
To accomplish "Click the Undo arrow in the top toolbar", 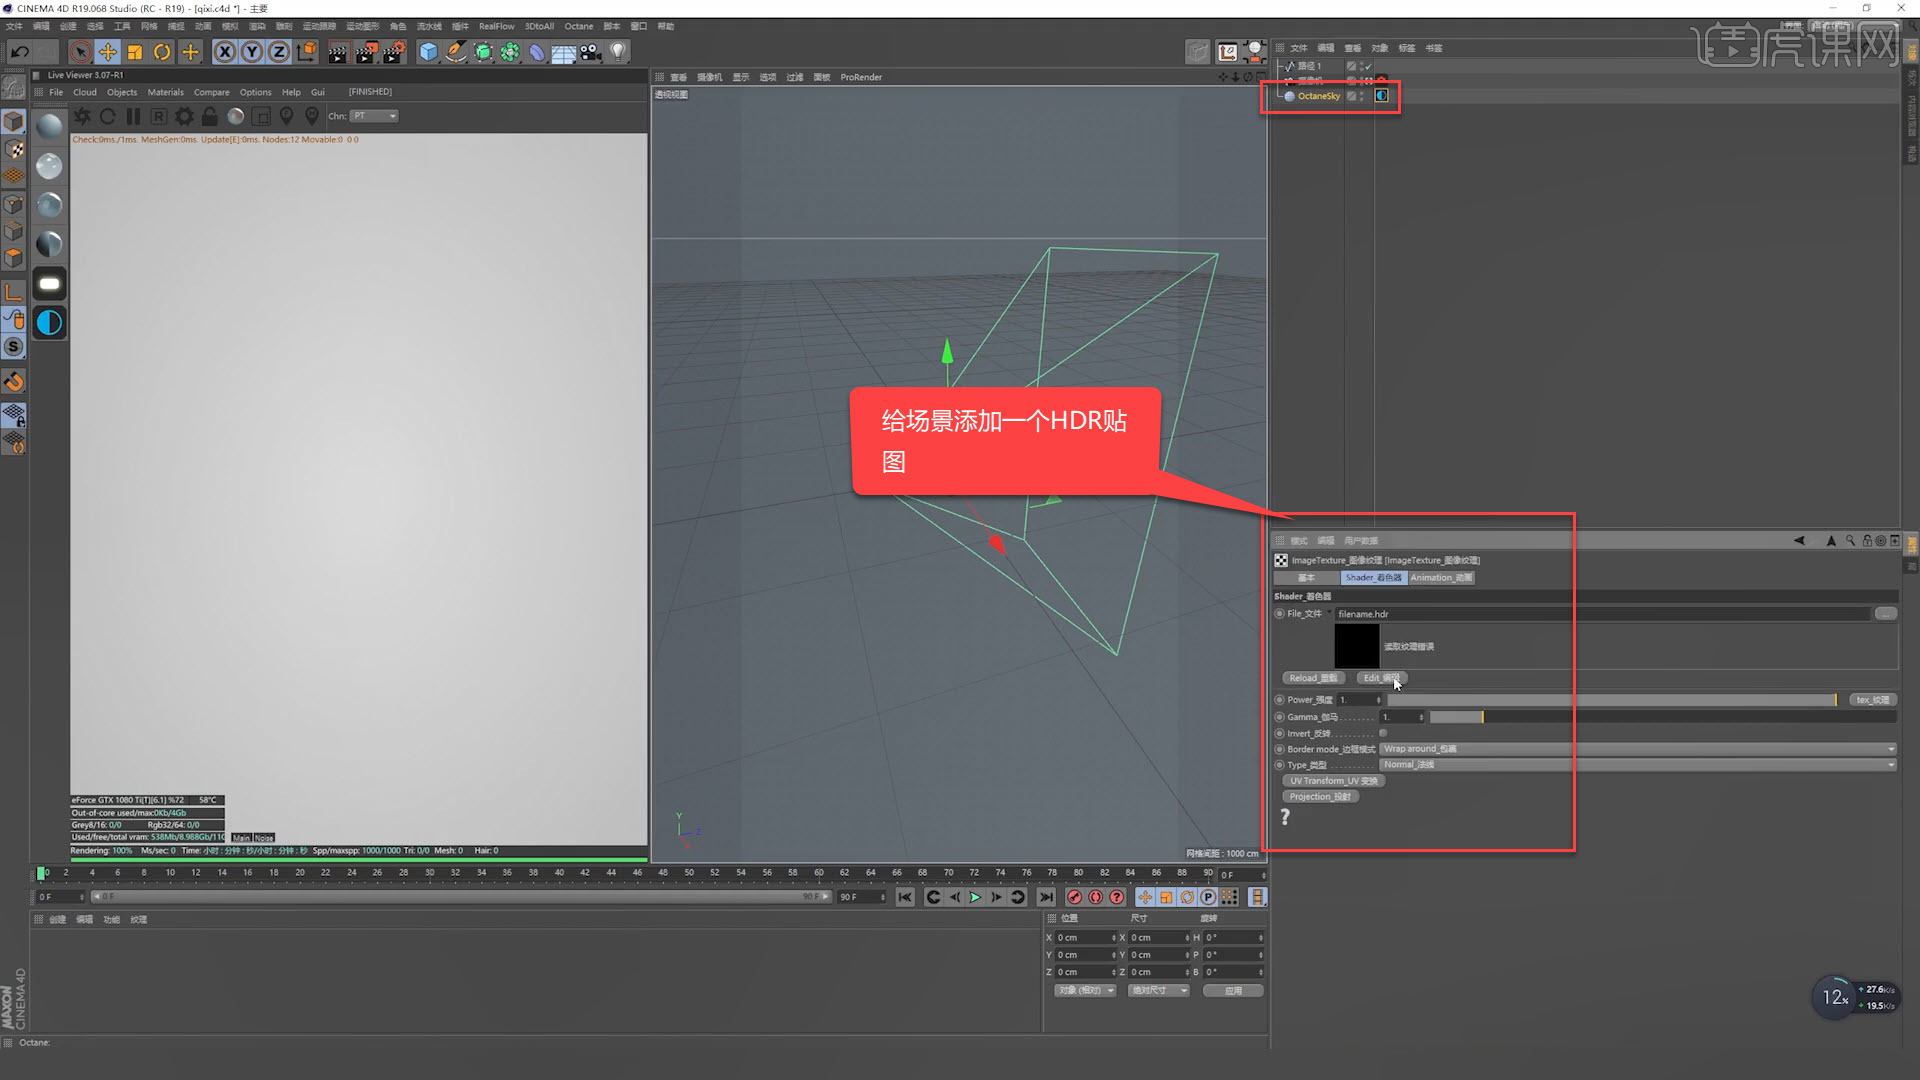I will pos(19,52).
